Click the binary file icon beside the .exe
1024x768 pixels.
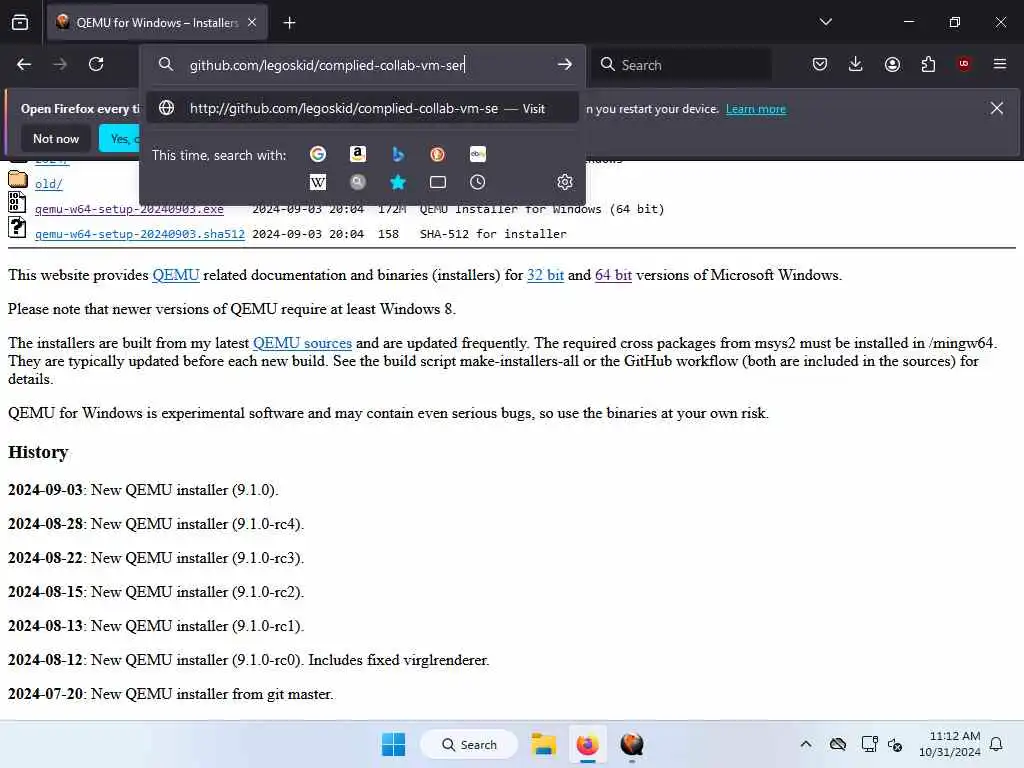pos(17,202)
